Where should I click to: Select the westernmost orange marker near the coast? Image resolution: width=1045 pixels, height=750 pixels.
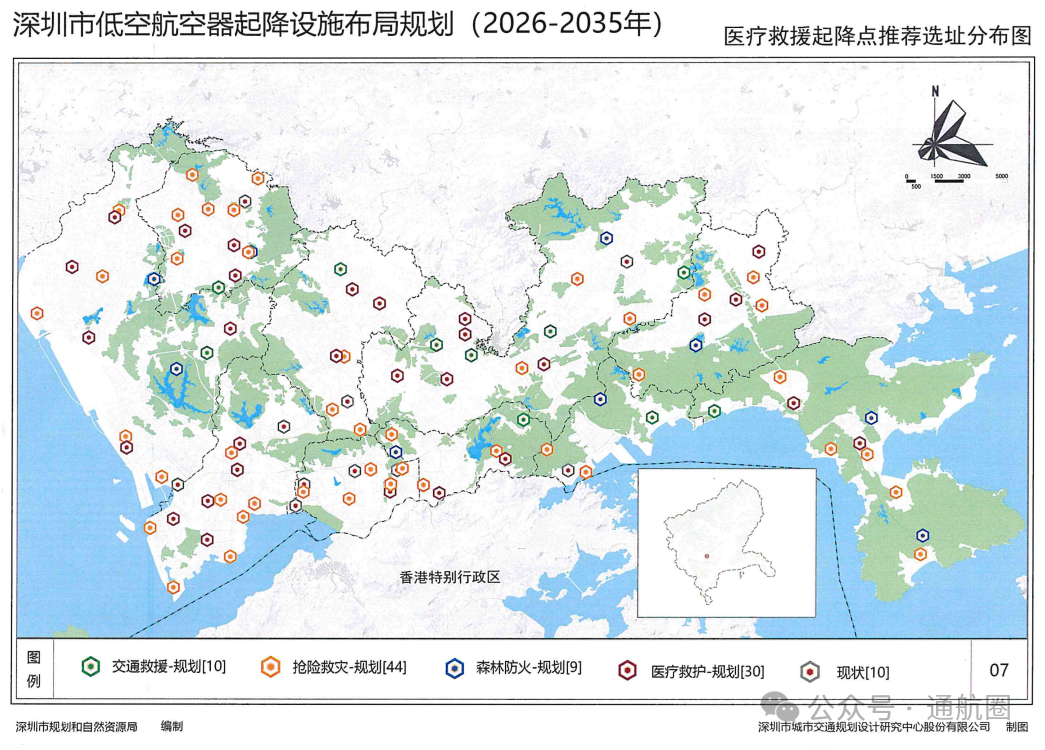click(x=37, y=313)
